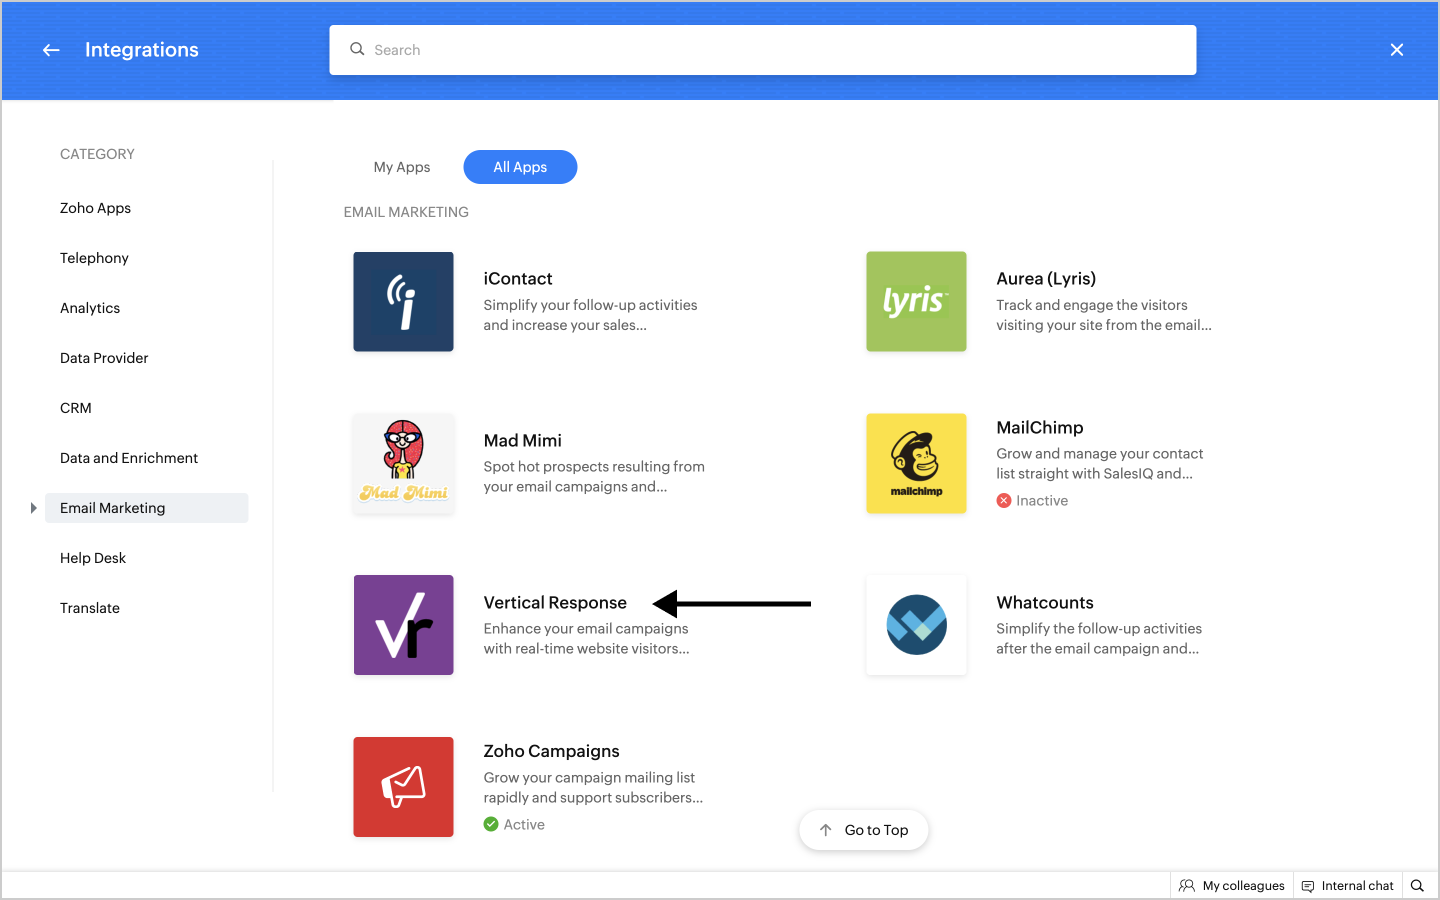The width and height of the screenshot is (1440, 900).
Task: Open the Aurea (Lyris) integration title
Action: tap(1046, 279)
